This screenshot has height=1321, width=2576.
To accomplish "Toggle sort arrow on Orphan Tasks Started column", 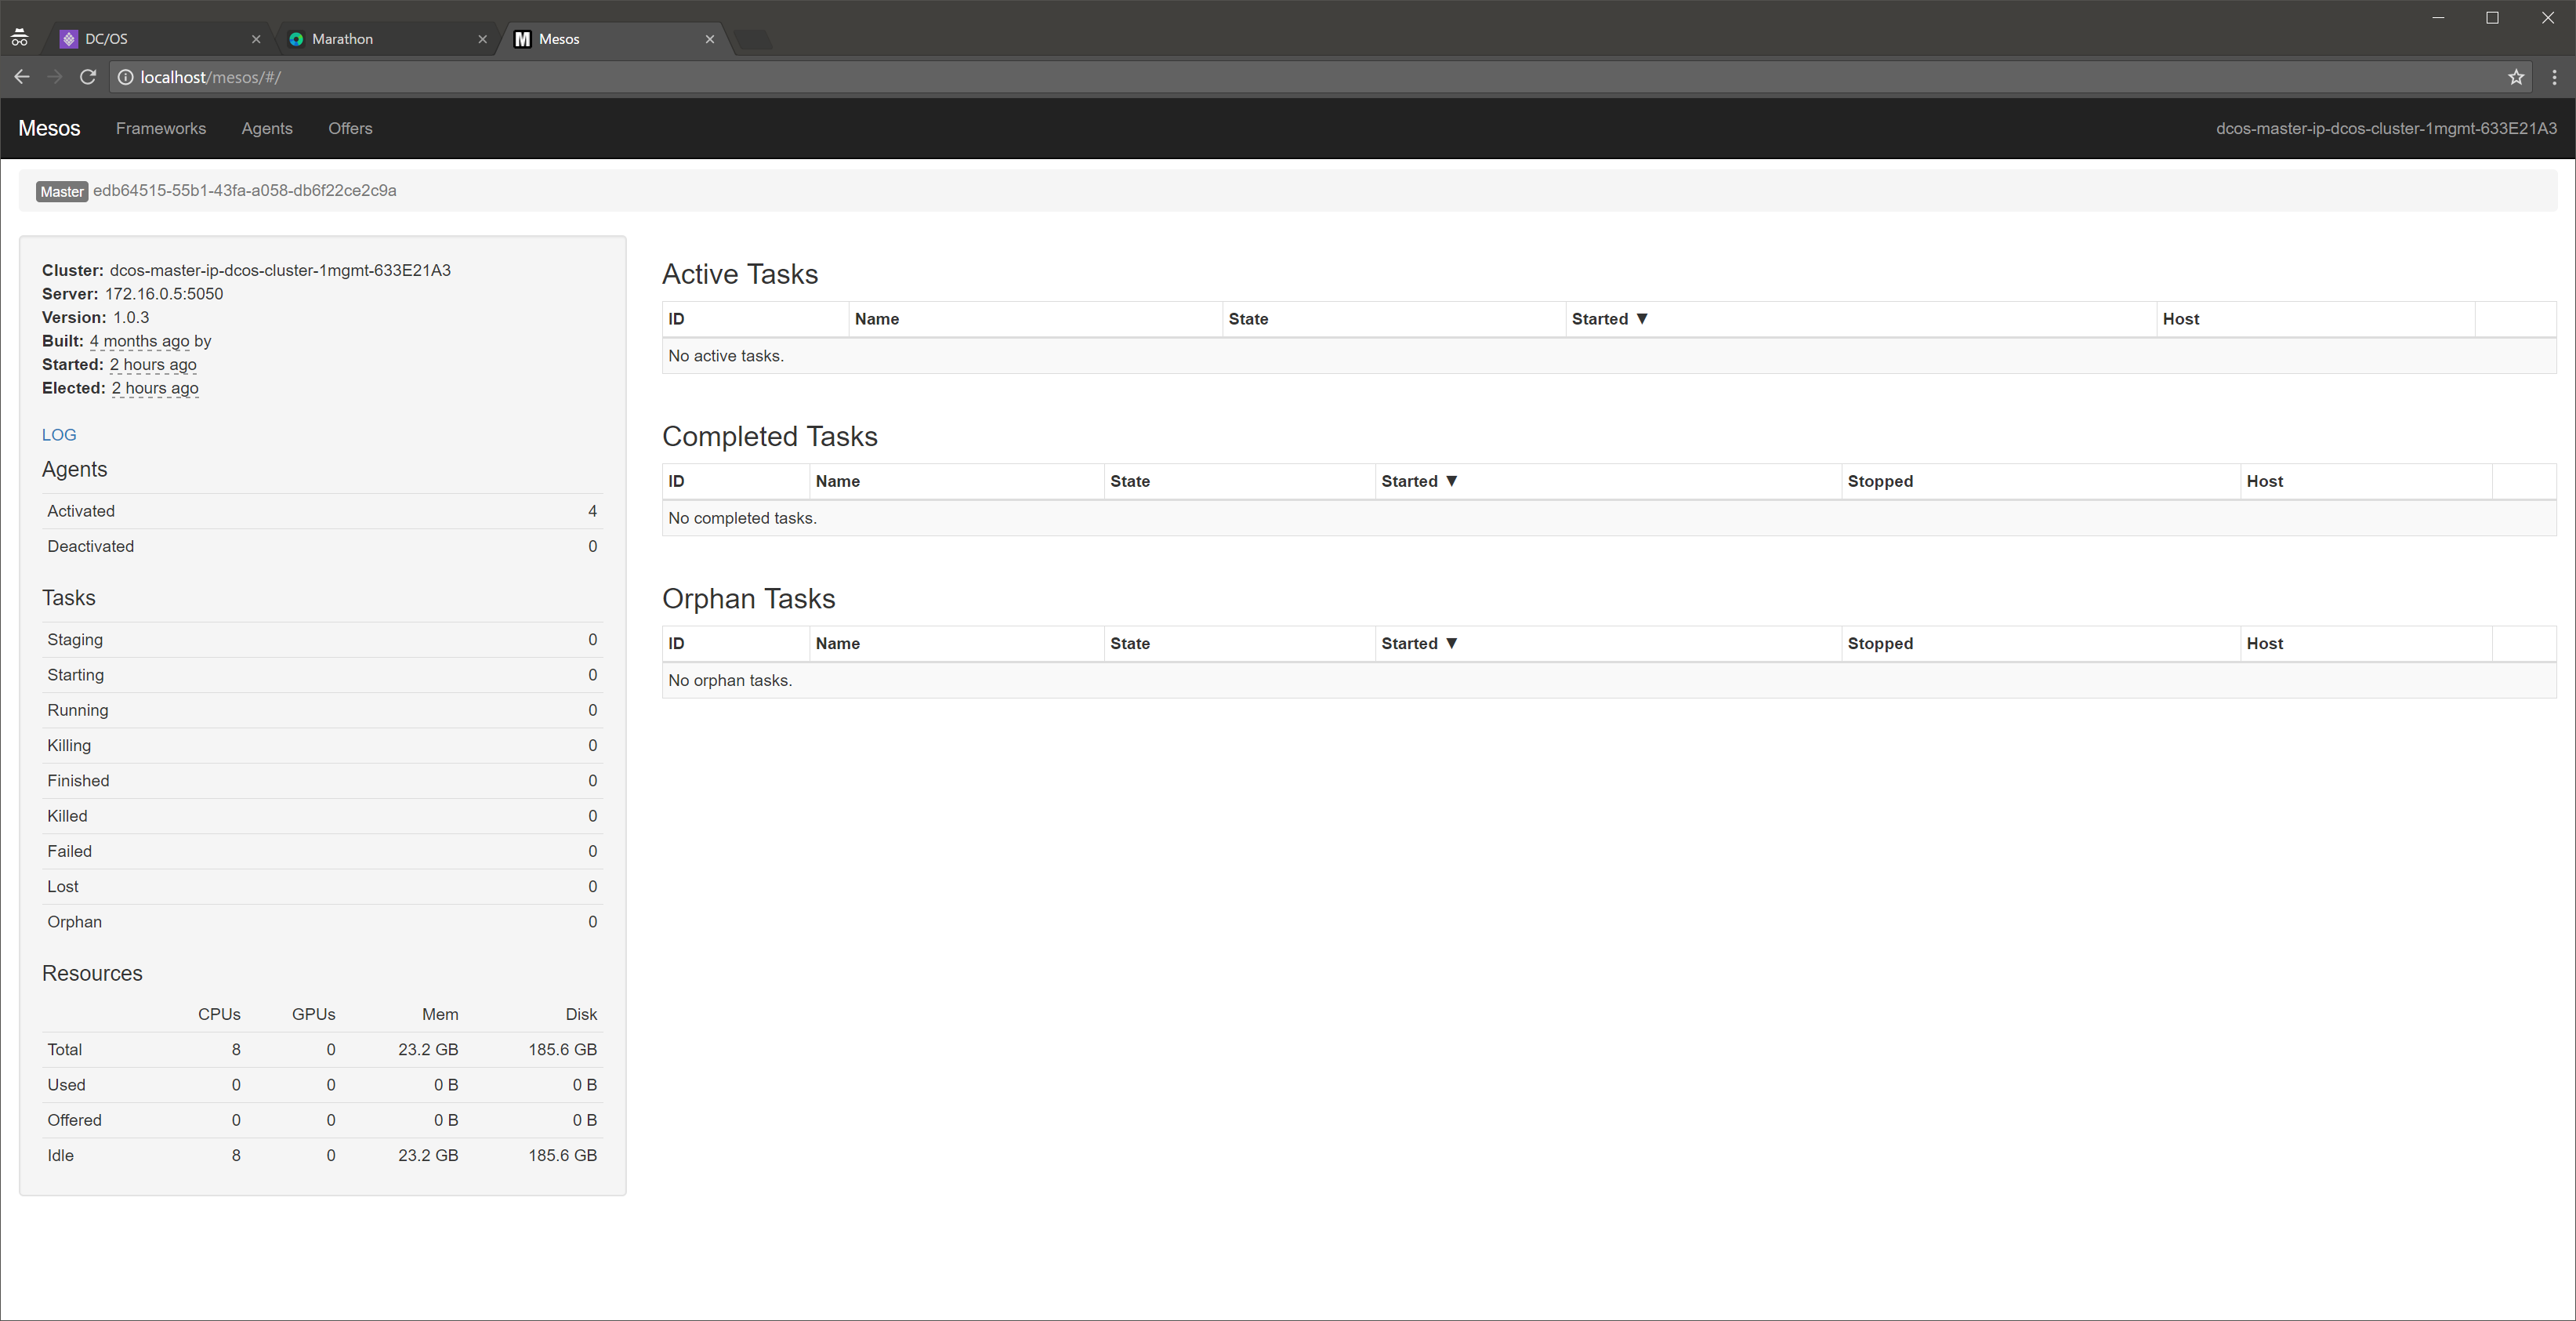I will [1451, 643].
